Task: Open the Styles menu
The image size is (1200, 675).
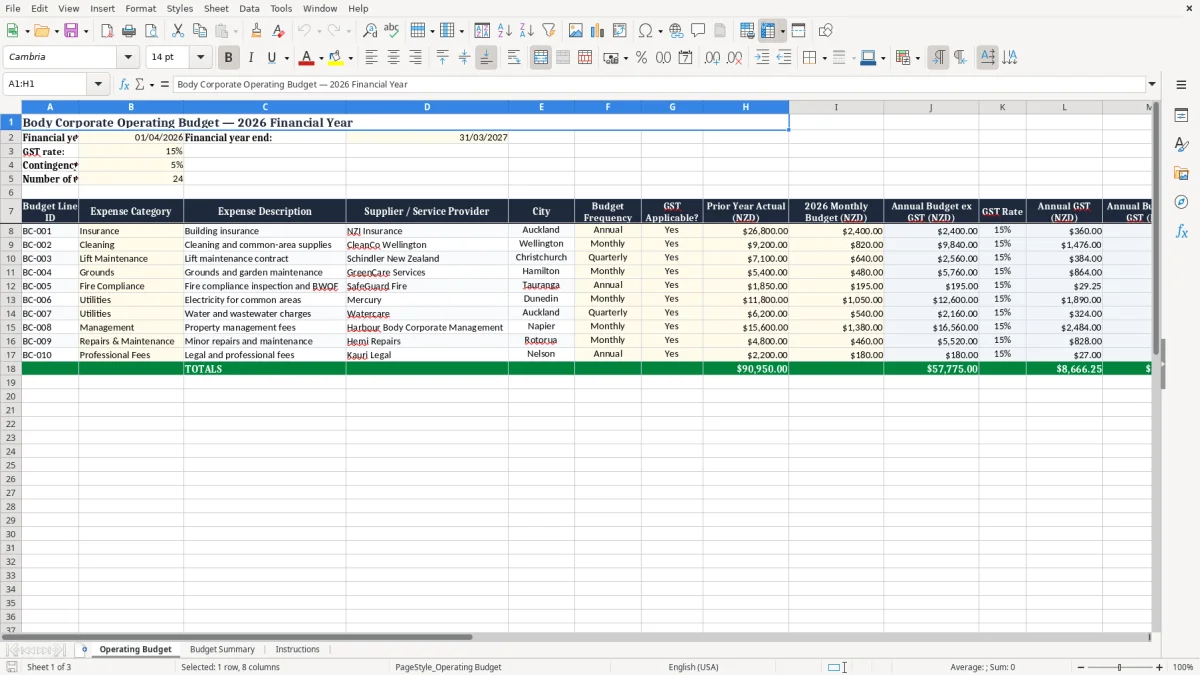Action: 180,8
